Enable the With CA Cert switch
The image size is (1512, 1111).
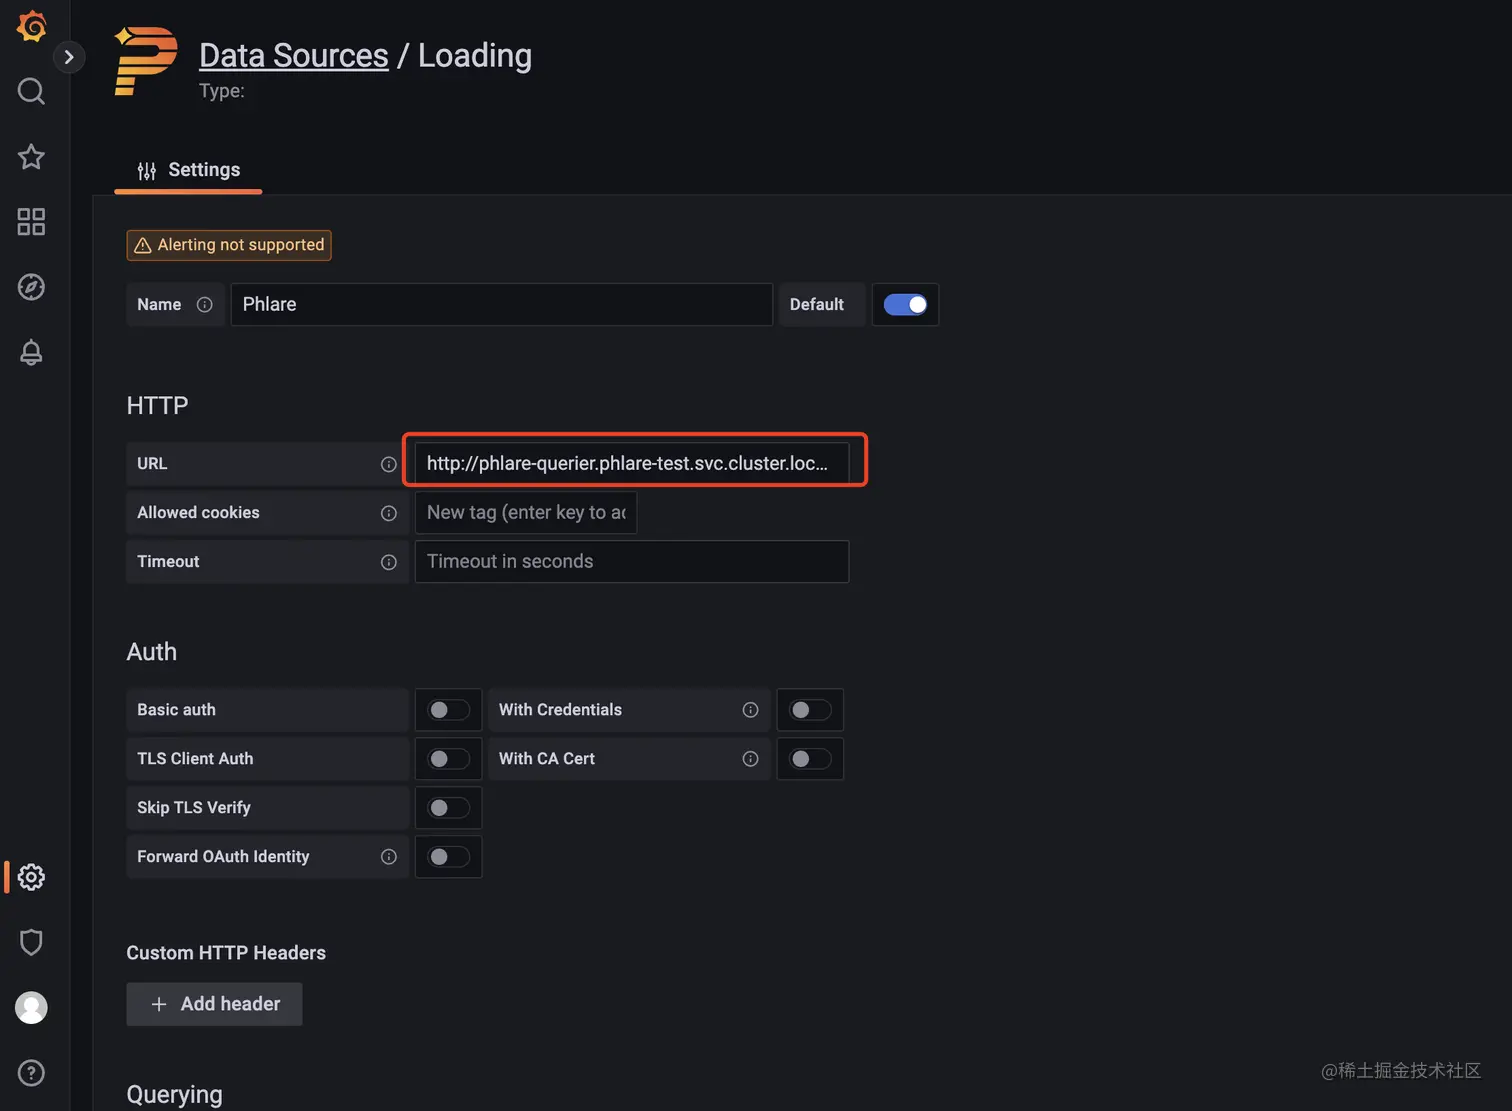[810, 759]
